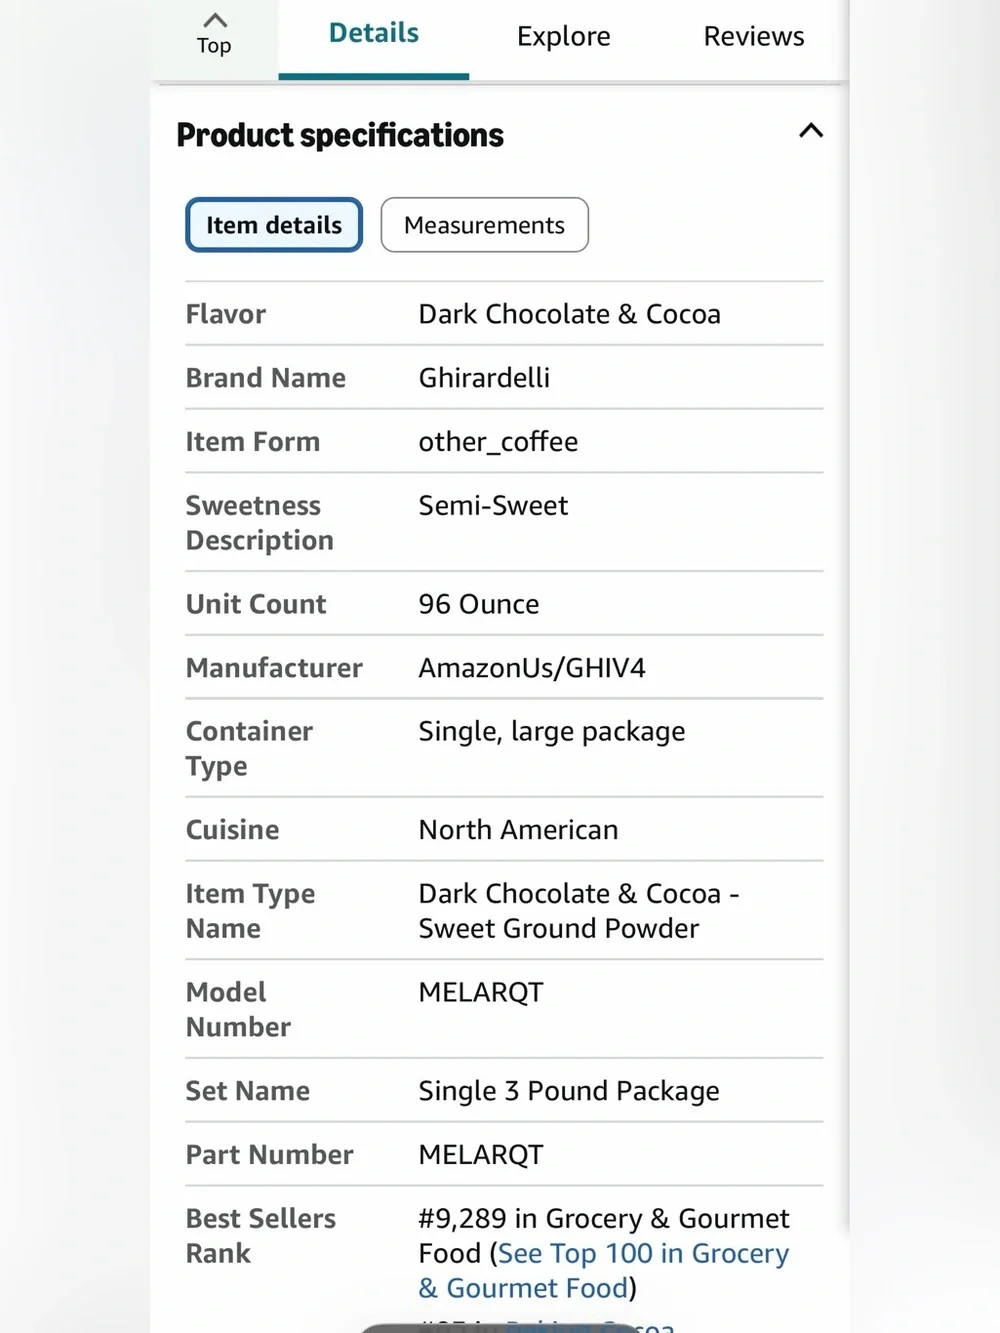This screenshot has height=1333, width=1000.
Task: Open the Explore tab
Action: [x=563, y=37]
